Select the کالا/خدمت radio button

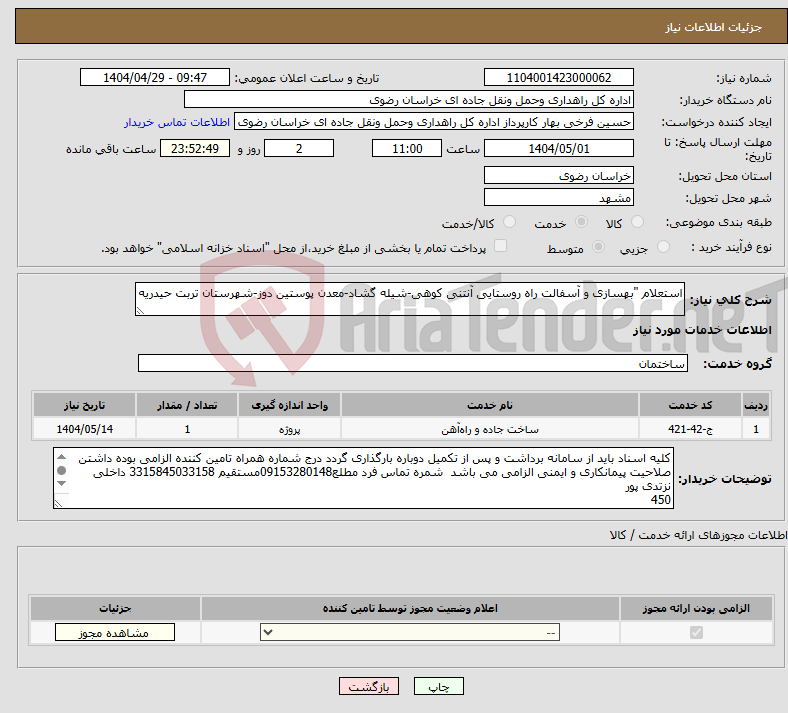pos(509,222)
